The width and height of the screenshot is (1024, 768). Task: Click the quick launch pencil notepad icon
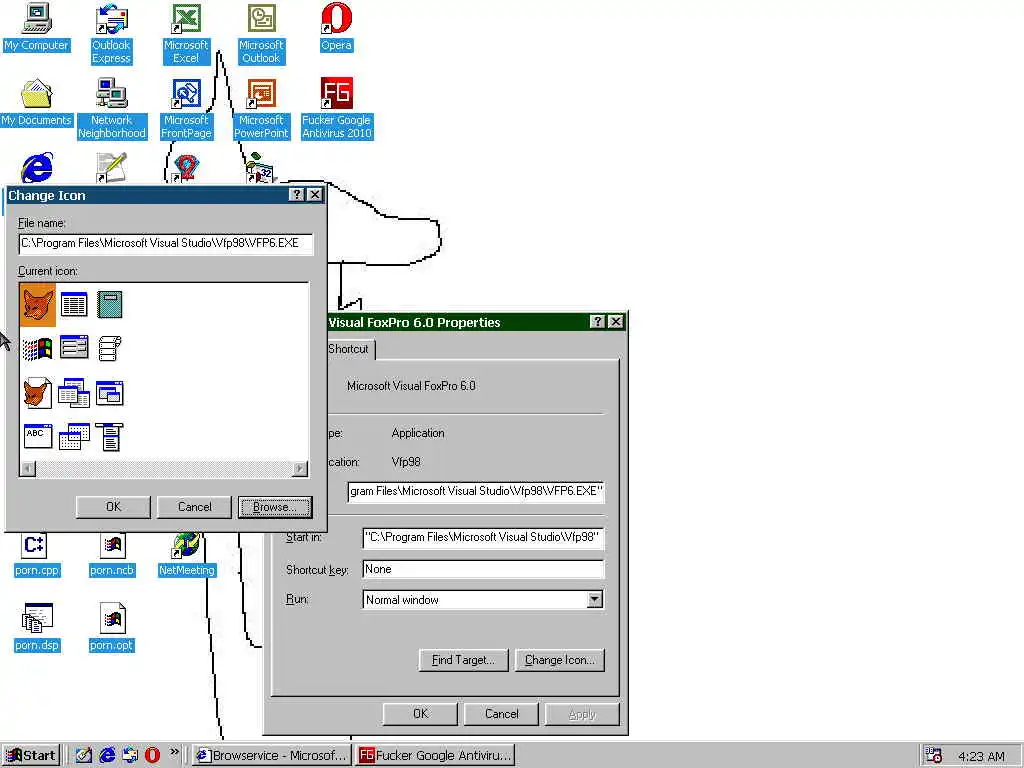(84, 756)
